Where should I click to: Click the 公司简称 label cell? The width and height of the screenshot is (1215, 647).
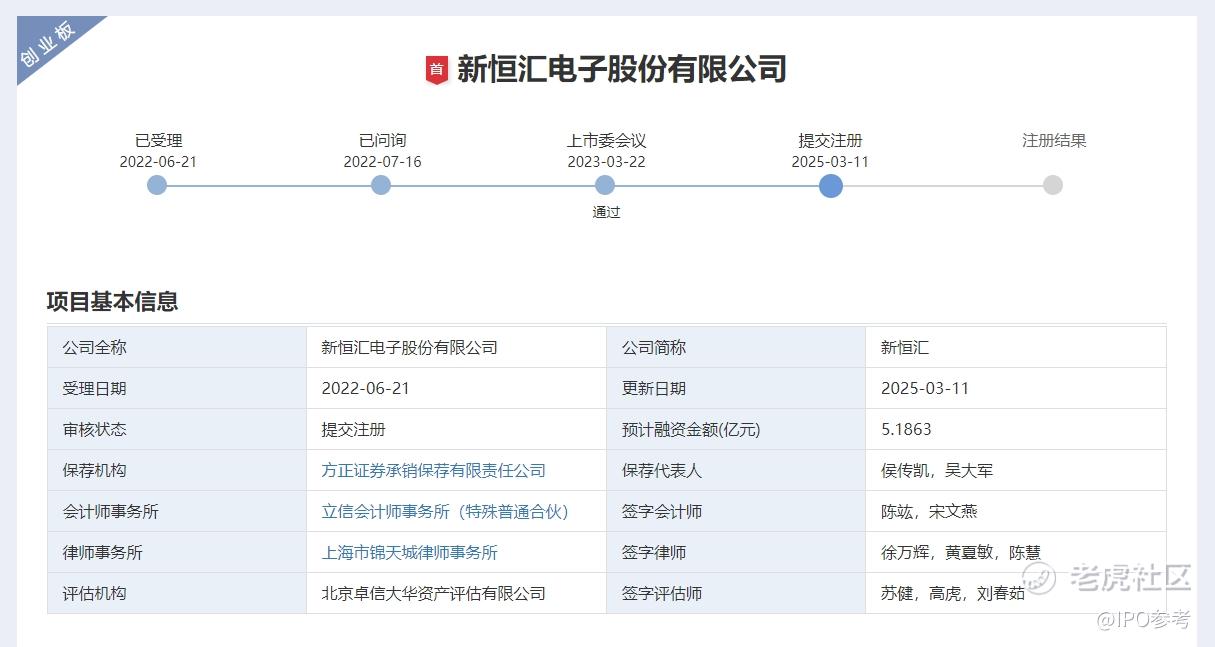coord(736,347)
